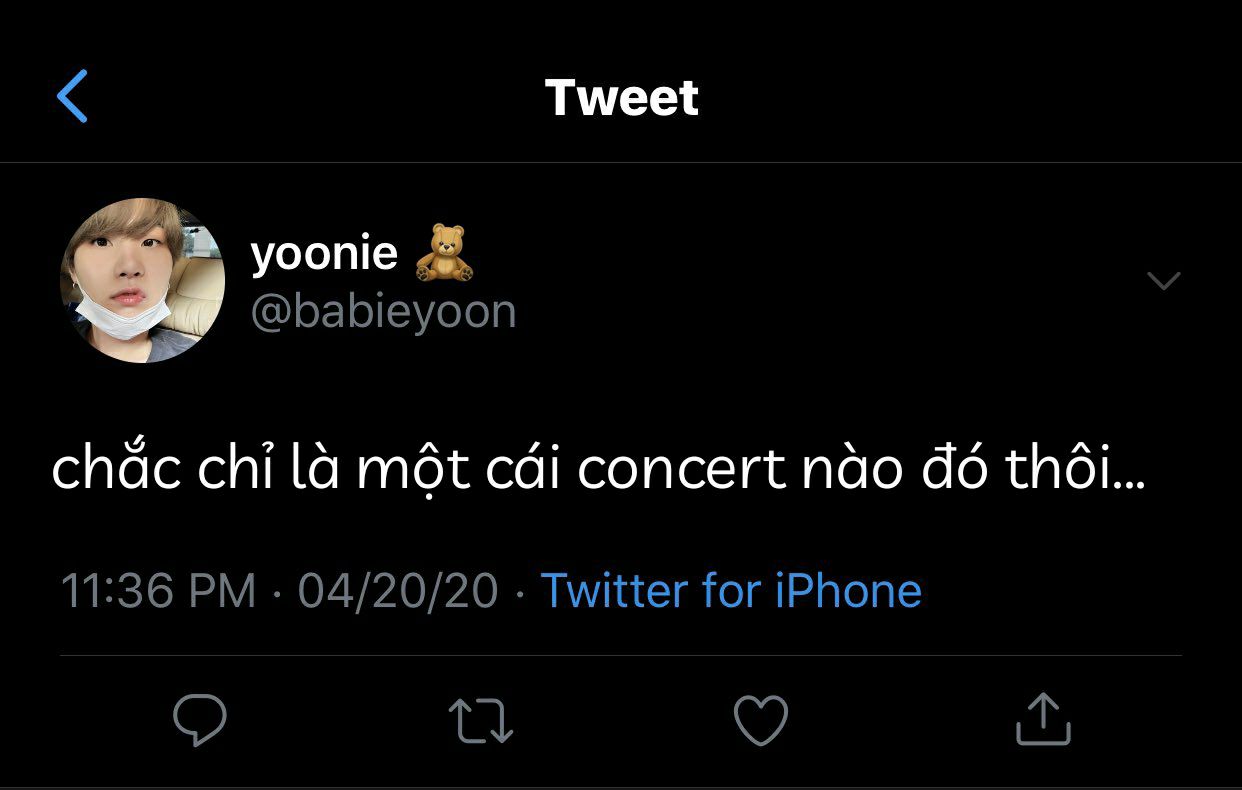The height and width of the screenshot is (790, 1242).
Task: Click the 11:36 PM timestamp
Action: point(159,590)
